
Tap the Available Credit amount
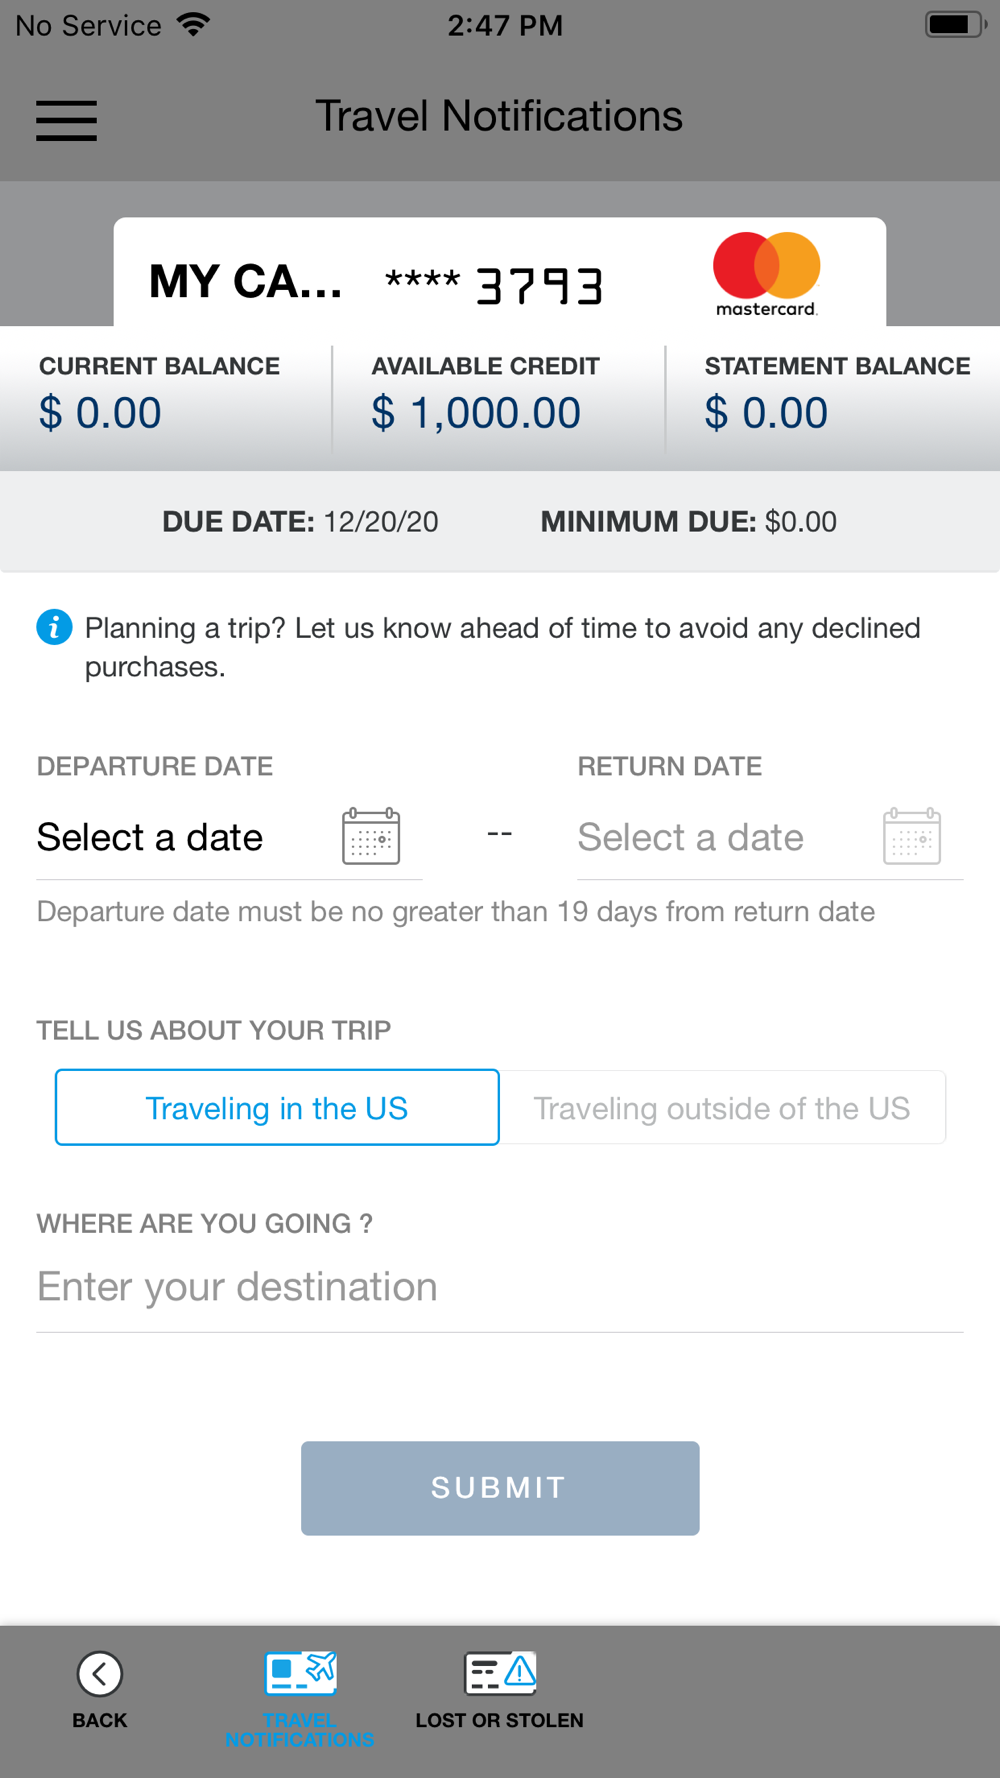point(476,413)
